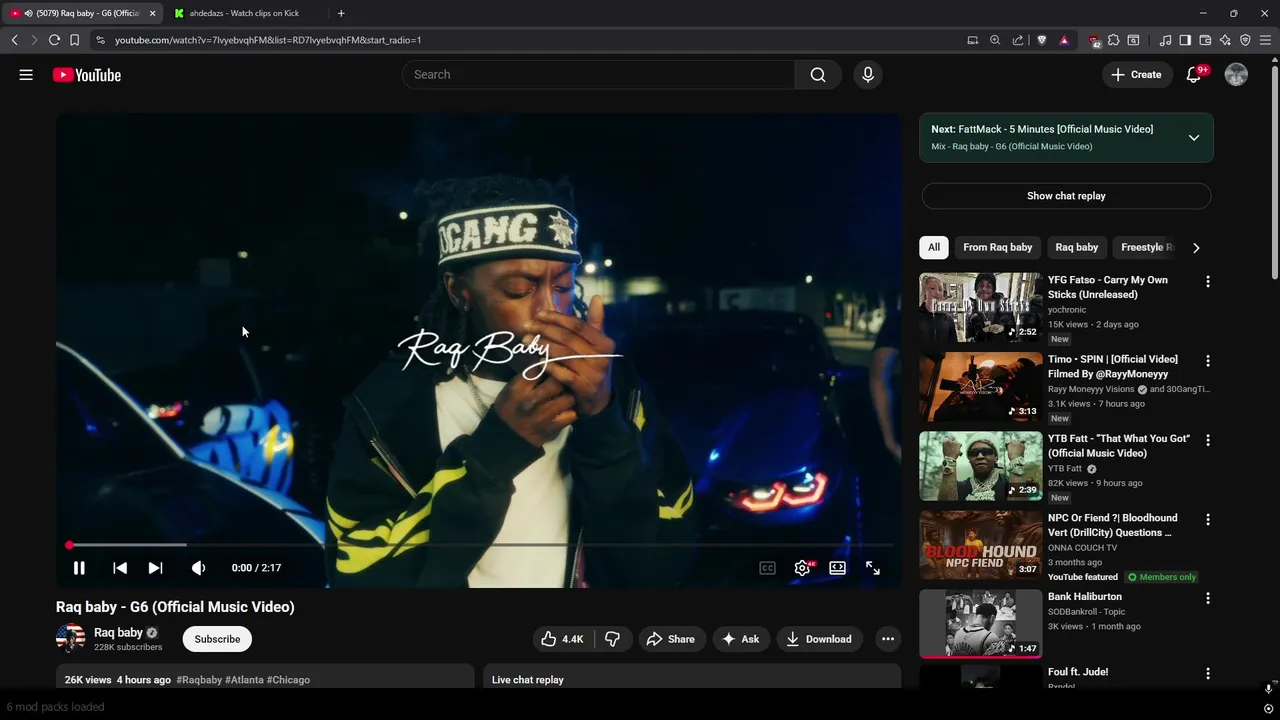
Task: Dislike the video
Action: pos(613,639)
